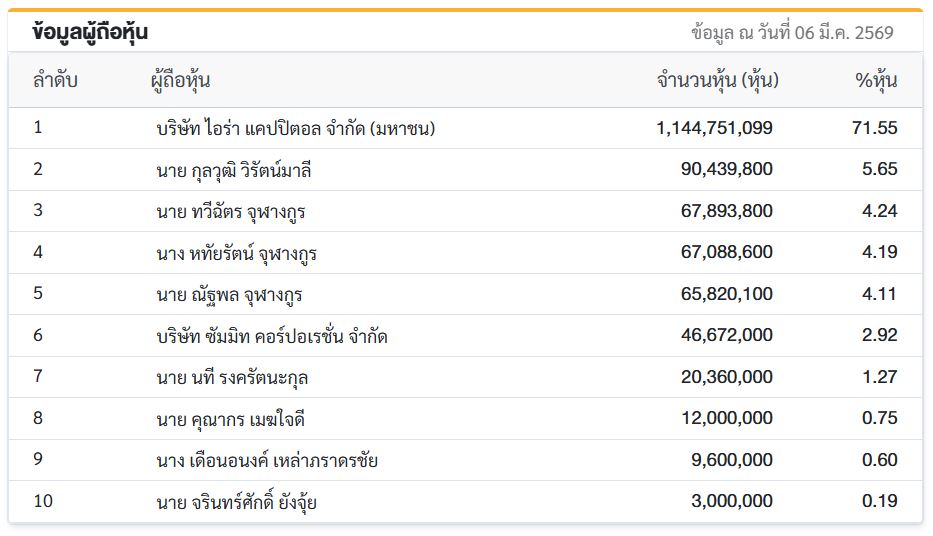Click the จำนวนหุ้น (หุ้น) column header
Image resolution: width=933 pixels, height=536 pixels.
pos(717,81)
